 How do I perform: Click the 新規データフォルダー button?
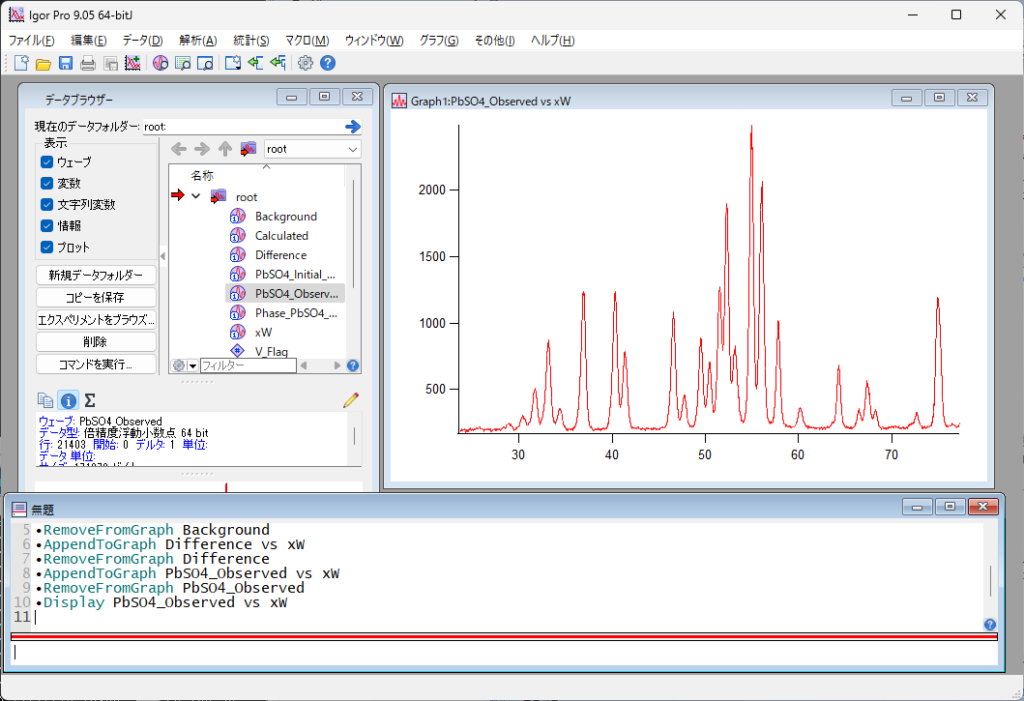[96, 276]
